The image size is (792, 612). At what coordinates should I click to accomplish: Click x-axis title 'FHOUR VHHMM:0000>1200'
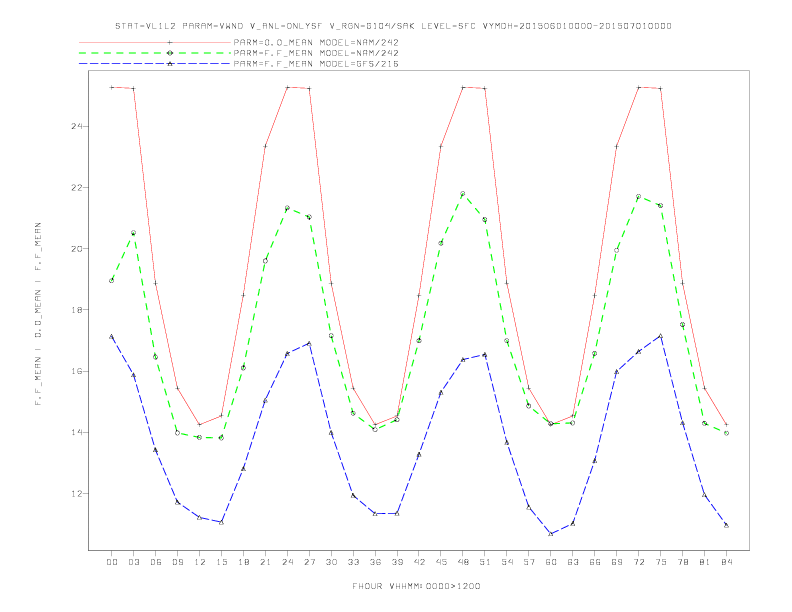416,586
